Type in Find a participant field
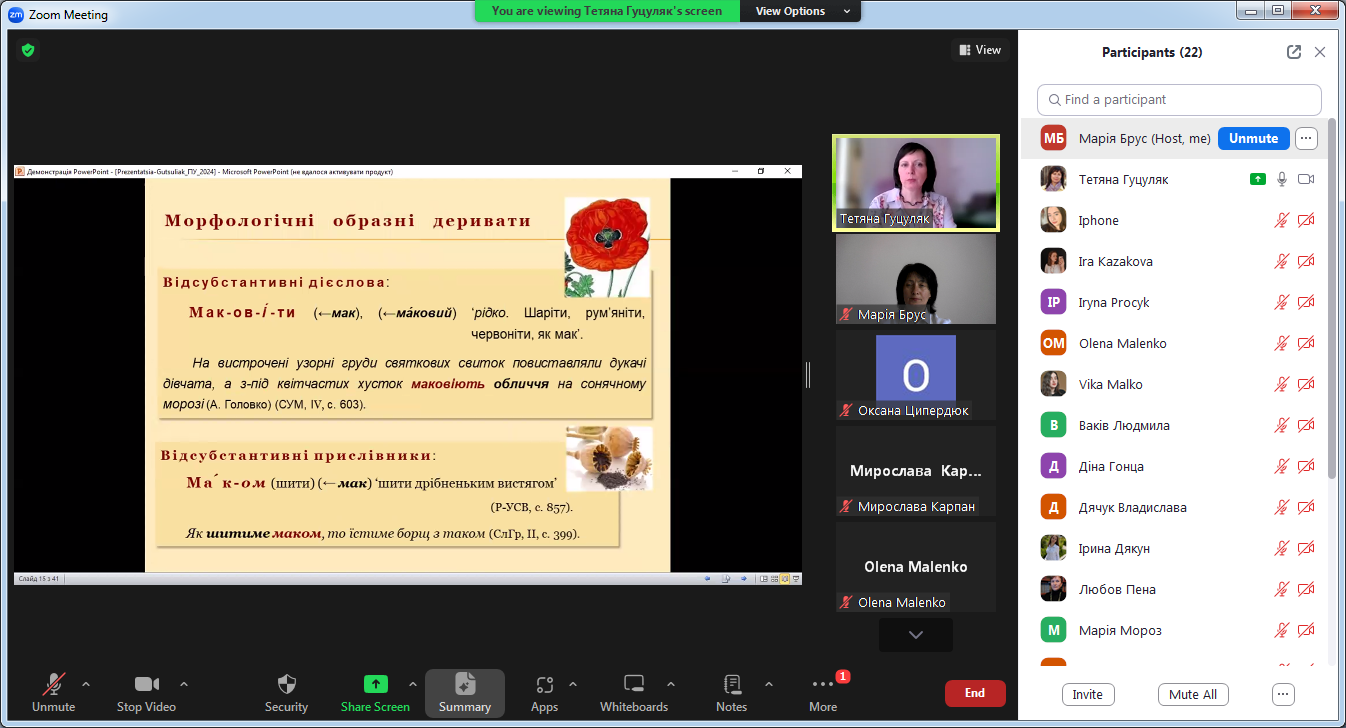 [x=1180, y=100]
